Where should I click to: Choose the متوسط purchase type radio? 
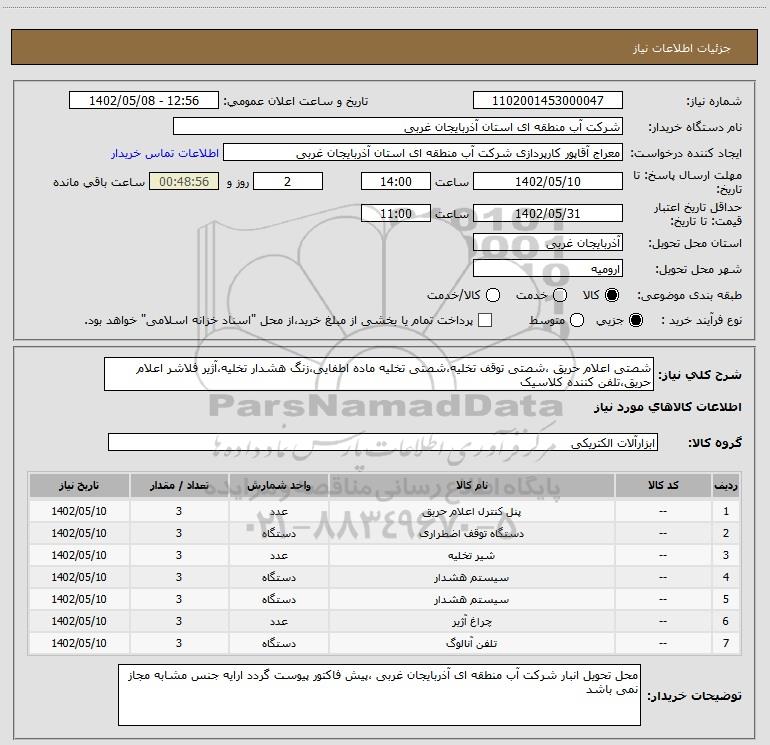tap(577, 320)
